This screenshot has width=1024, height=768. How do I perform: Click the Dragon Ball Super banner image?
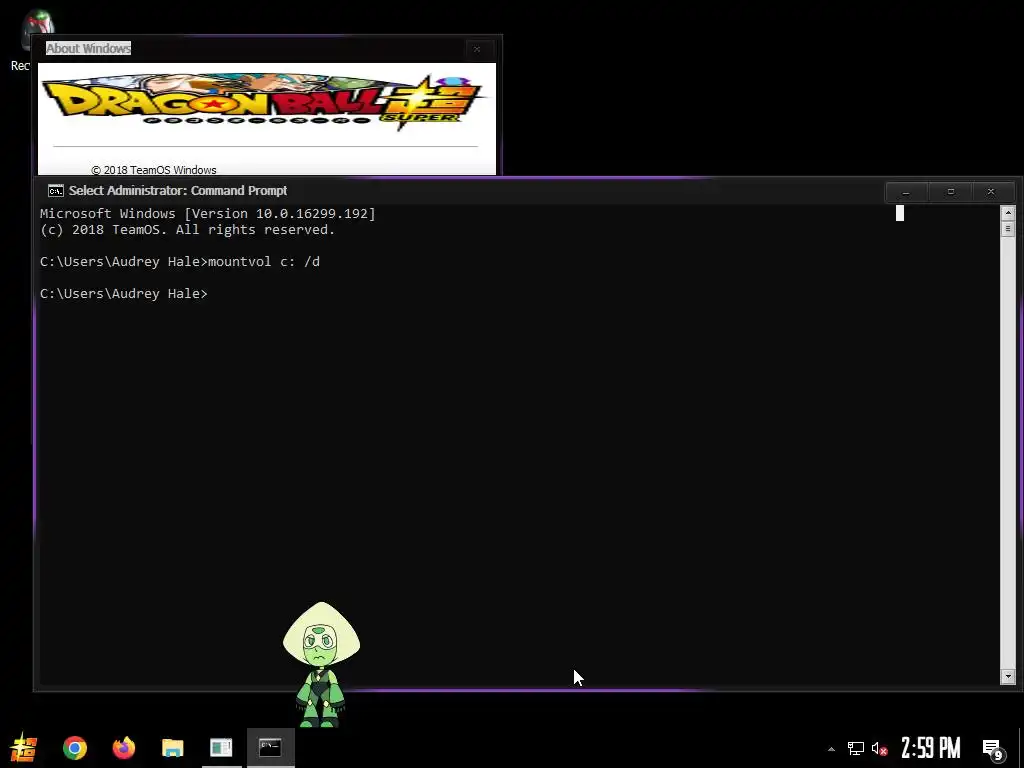(x=264, y=101)
